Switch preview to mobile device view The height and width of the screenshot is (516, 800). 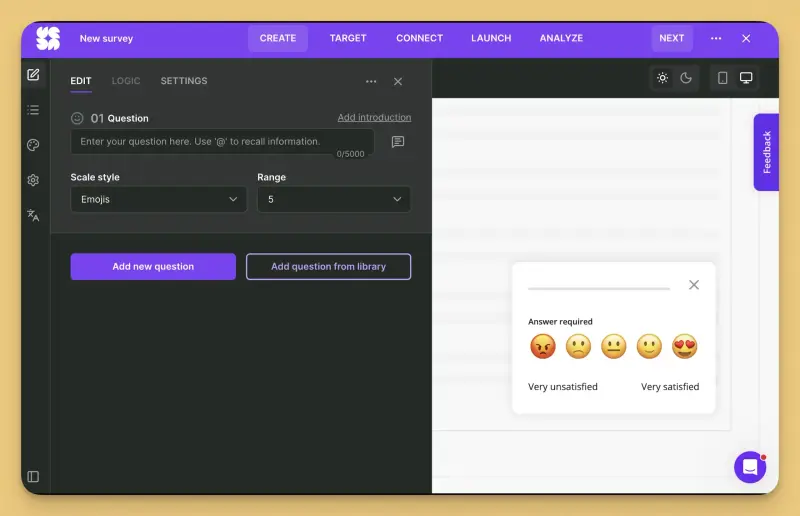click(722, 78)
